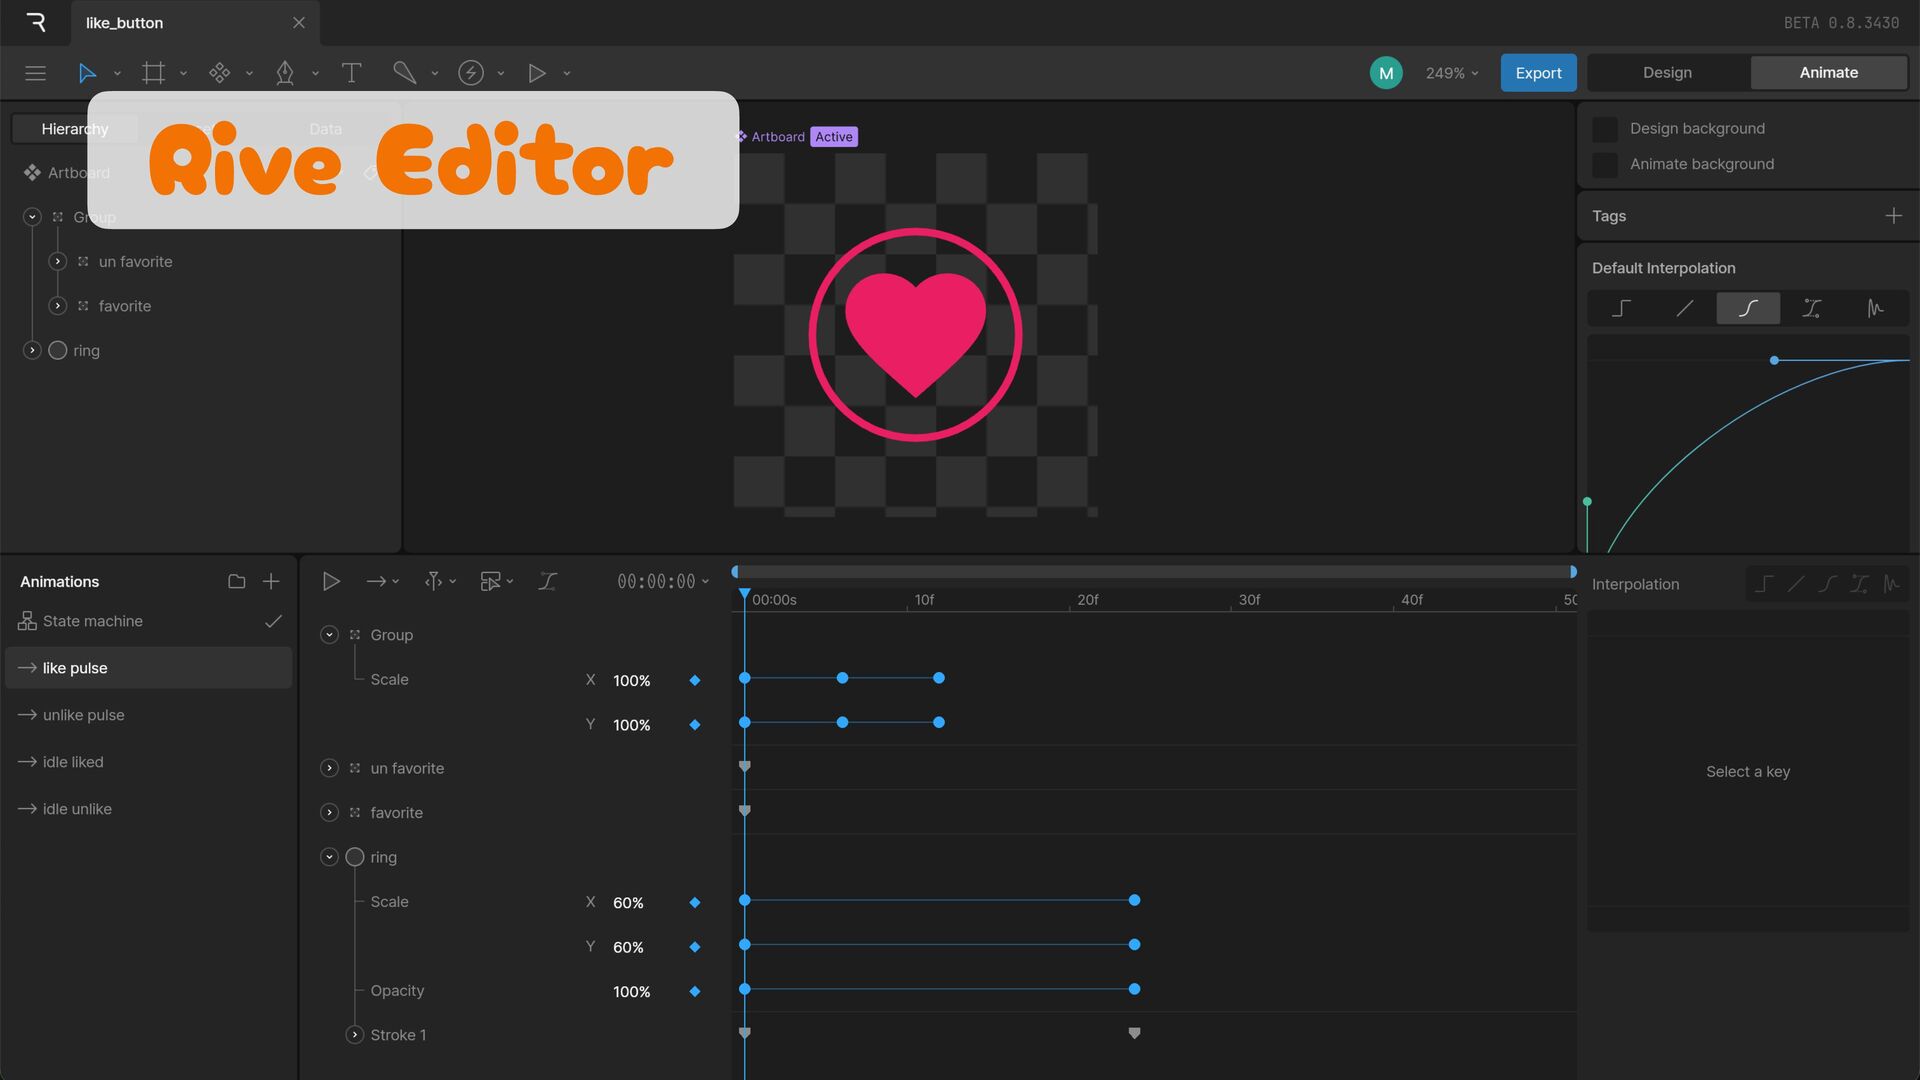Click the heart shape on canvas
Image resolution: width=1920 pixels, height=1080 pixels.
tap(915, 334)
